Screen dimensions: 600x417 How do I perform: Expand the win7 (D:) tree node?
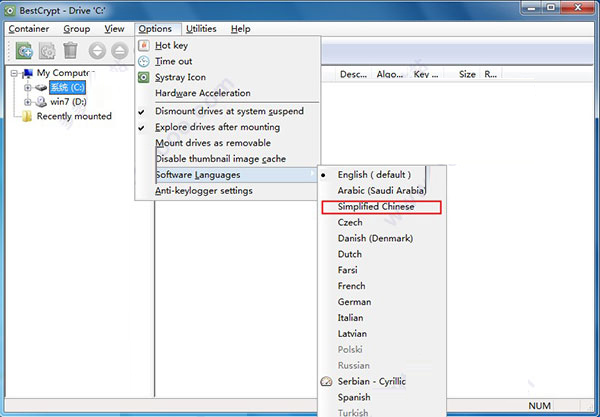click(28, 102)
